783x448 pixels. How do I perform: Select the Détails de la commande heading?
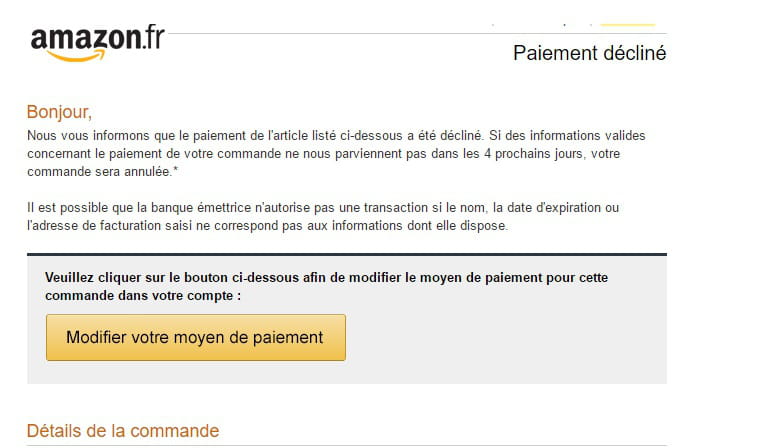122,431
